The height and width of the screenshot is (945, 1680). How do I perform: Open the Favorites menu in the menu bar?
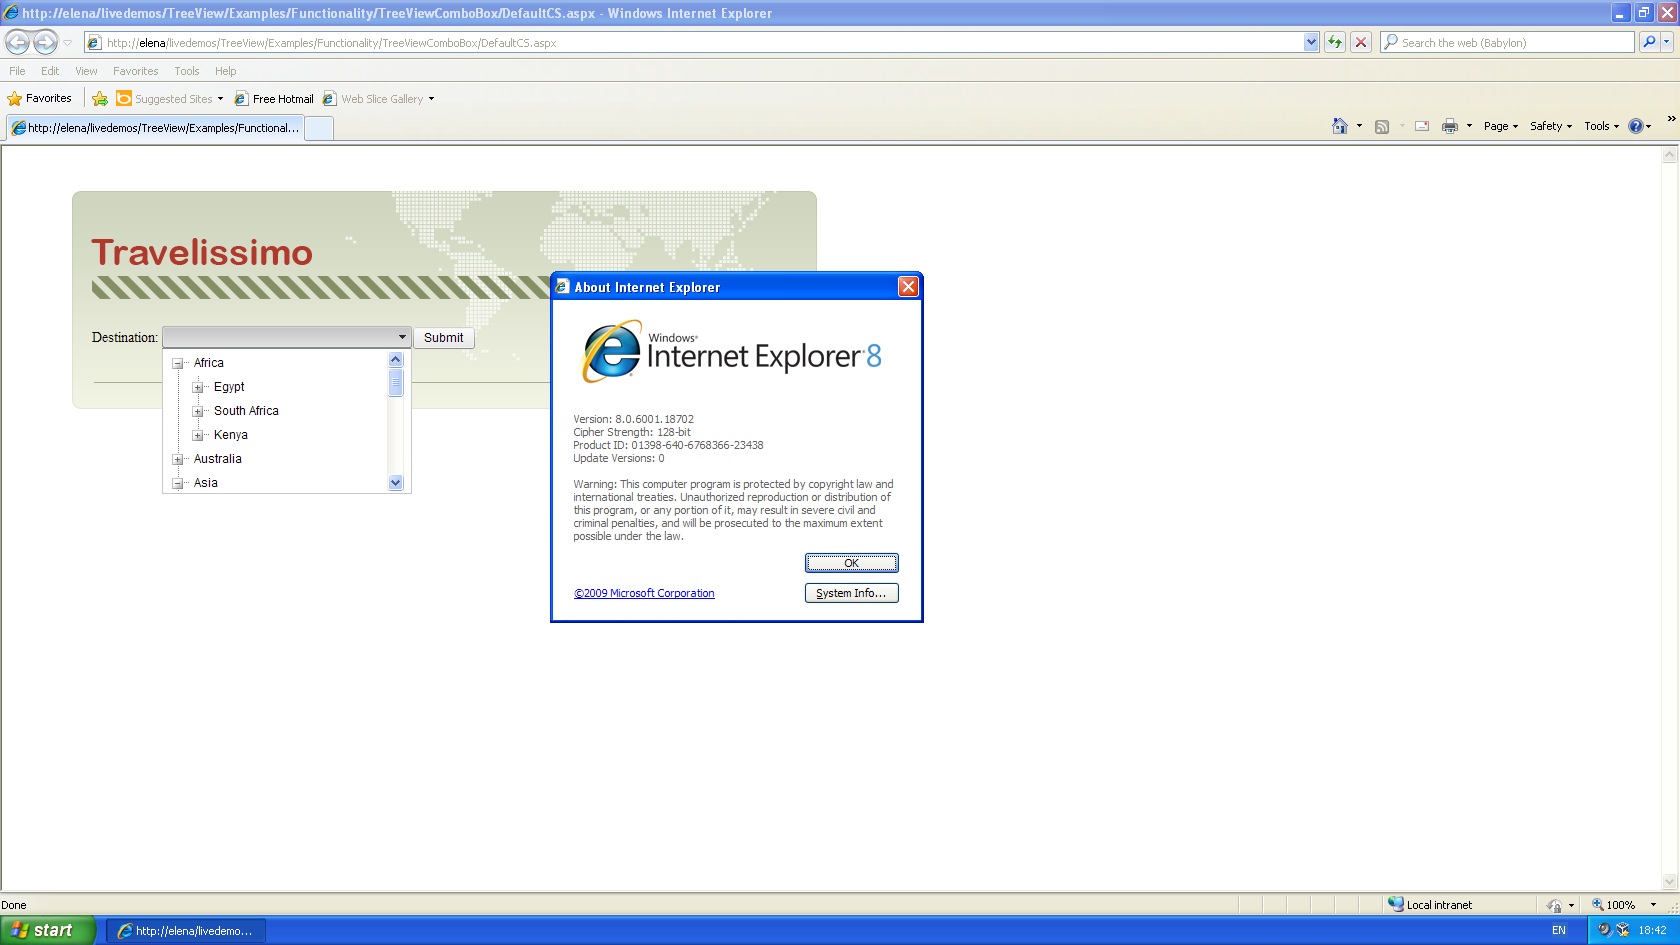[x=135, y=71]
